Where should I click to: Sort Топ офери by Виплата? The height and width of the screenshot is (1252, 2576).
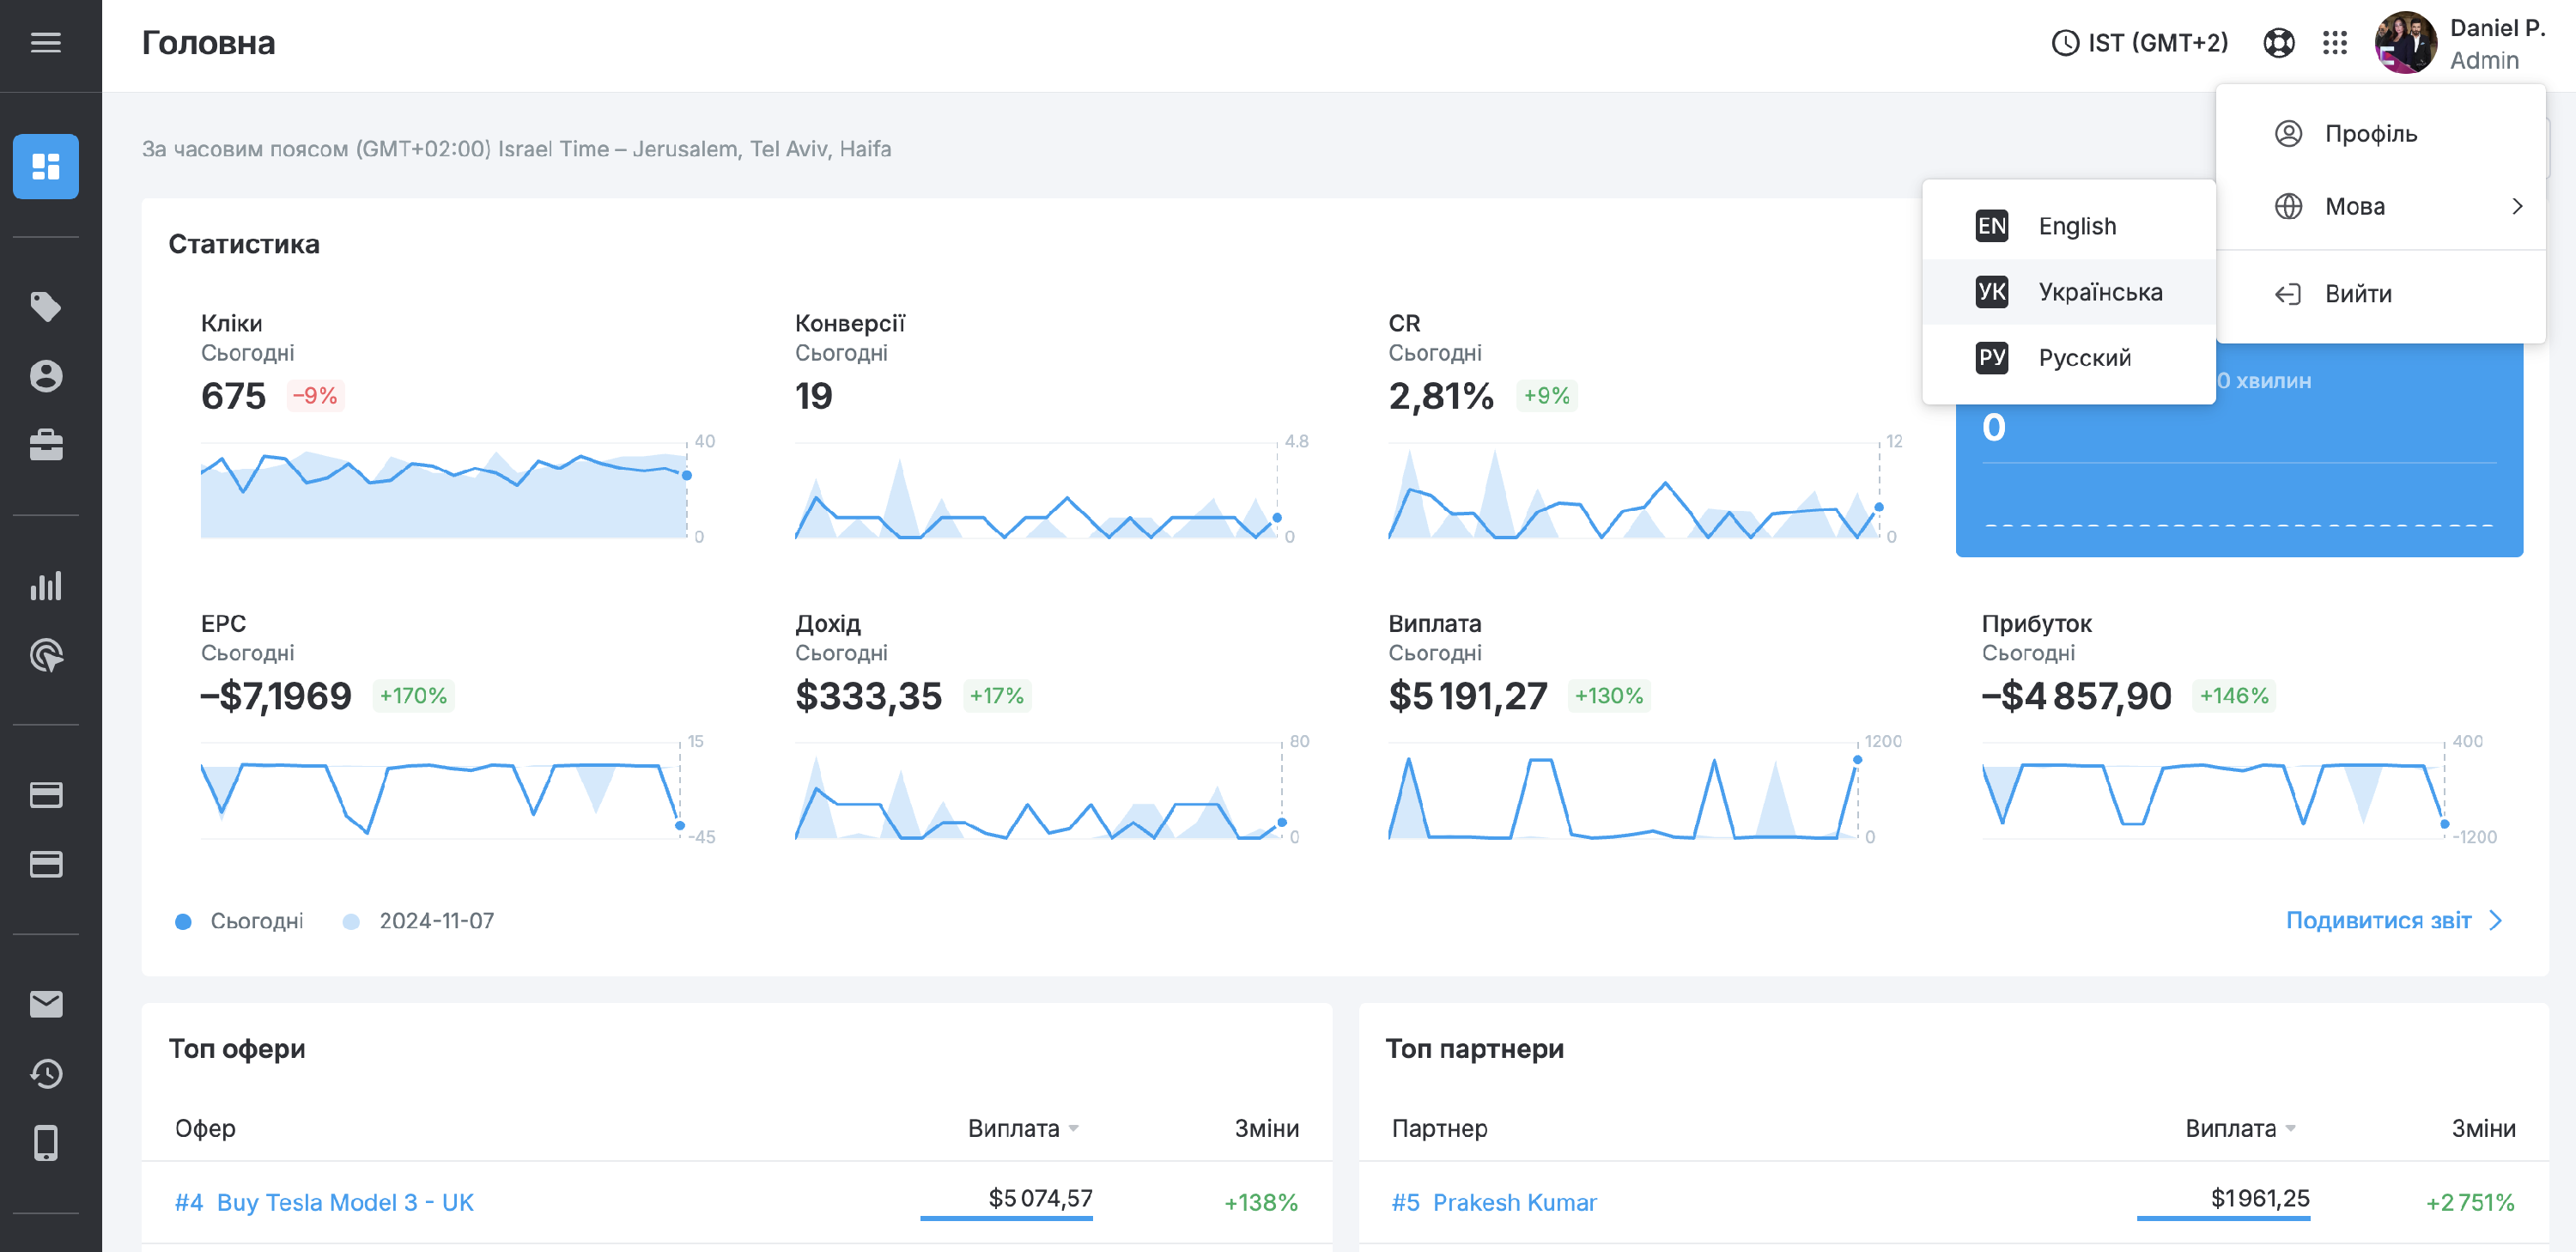point(1022,1129)
